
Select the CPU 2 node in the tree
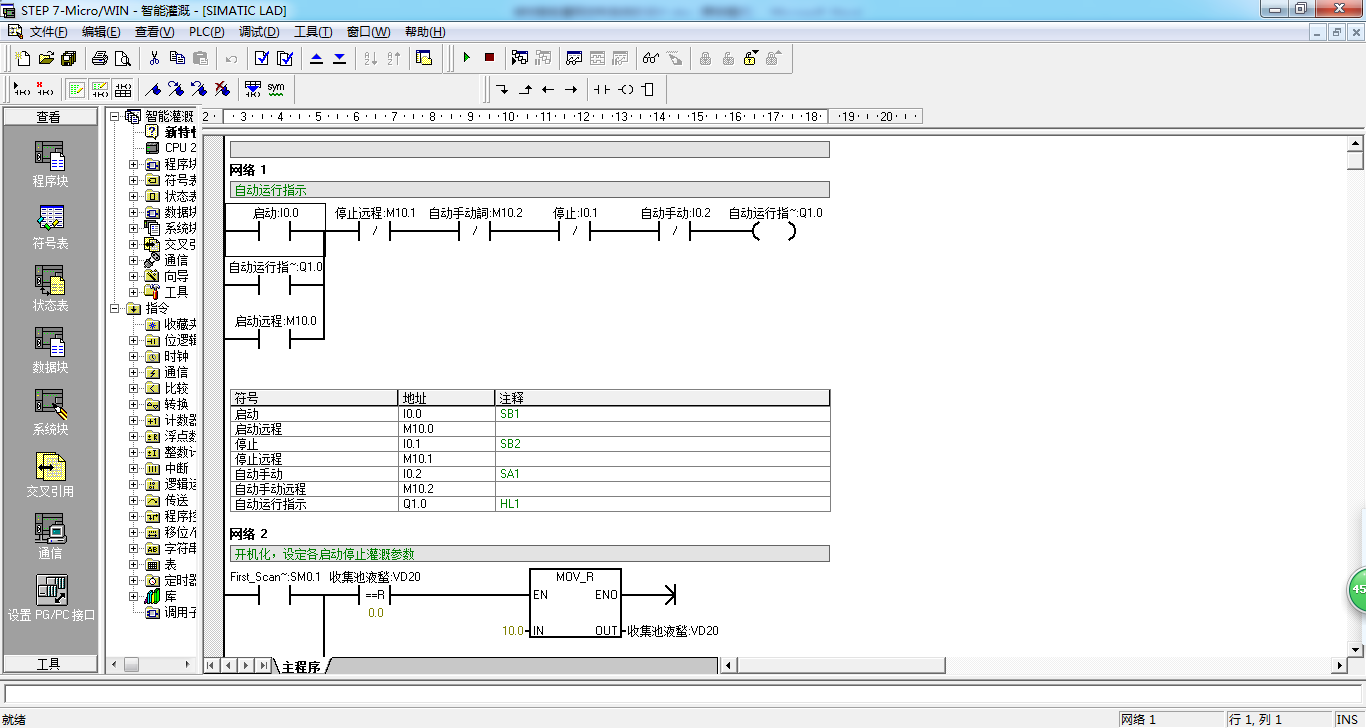tap(180, 148)
